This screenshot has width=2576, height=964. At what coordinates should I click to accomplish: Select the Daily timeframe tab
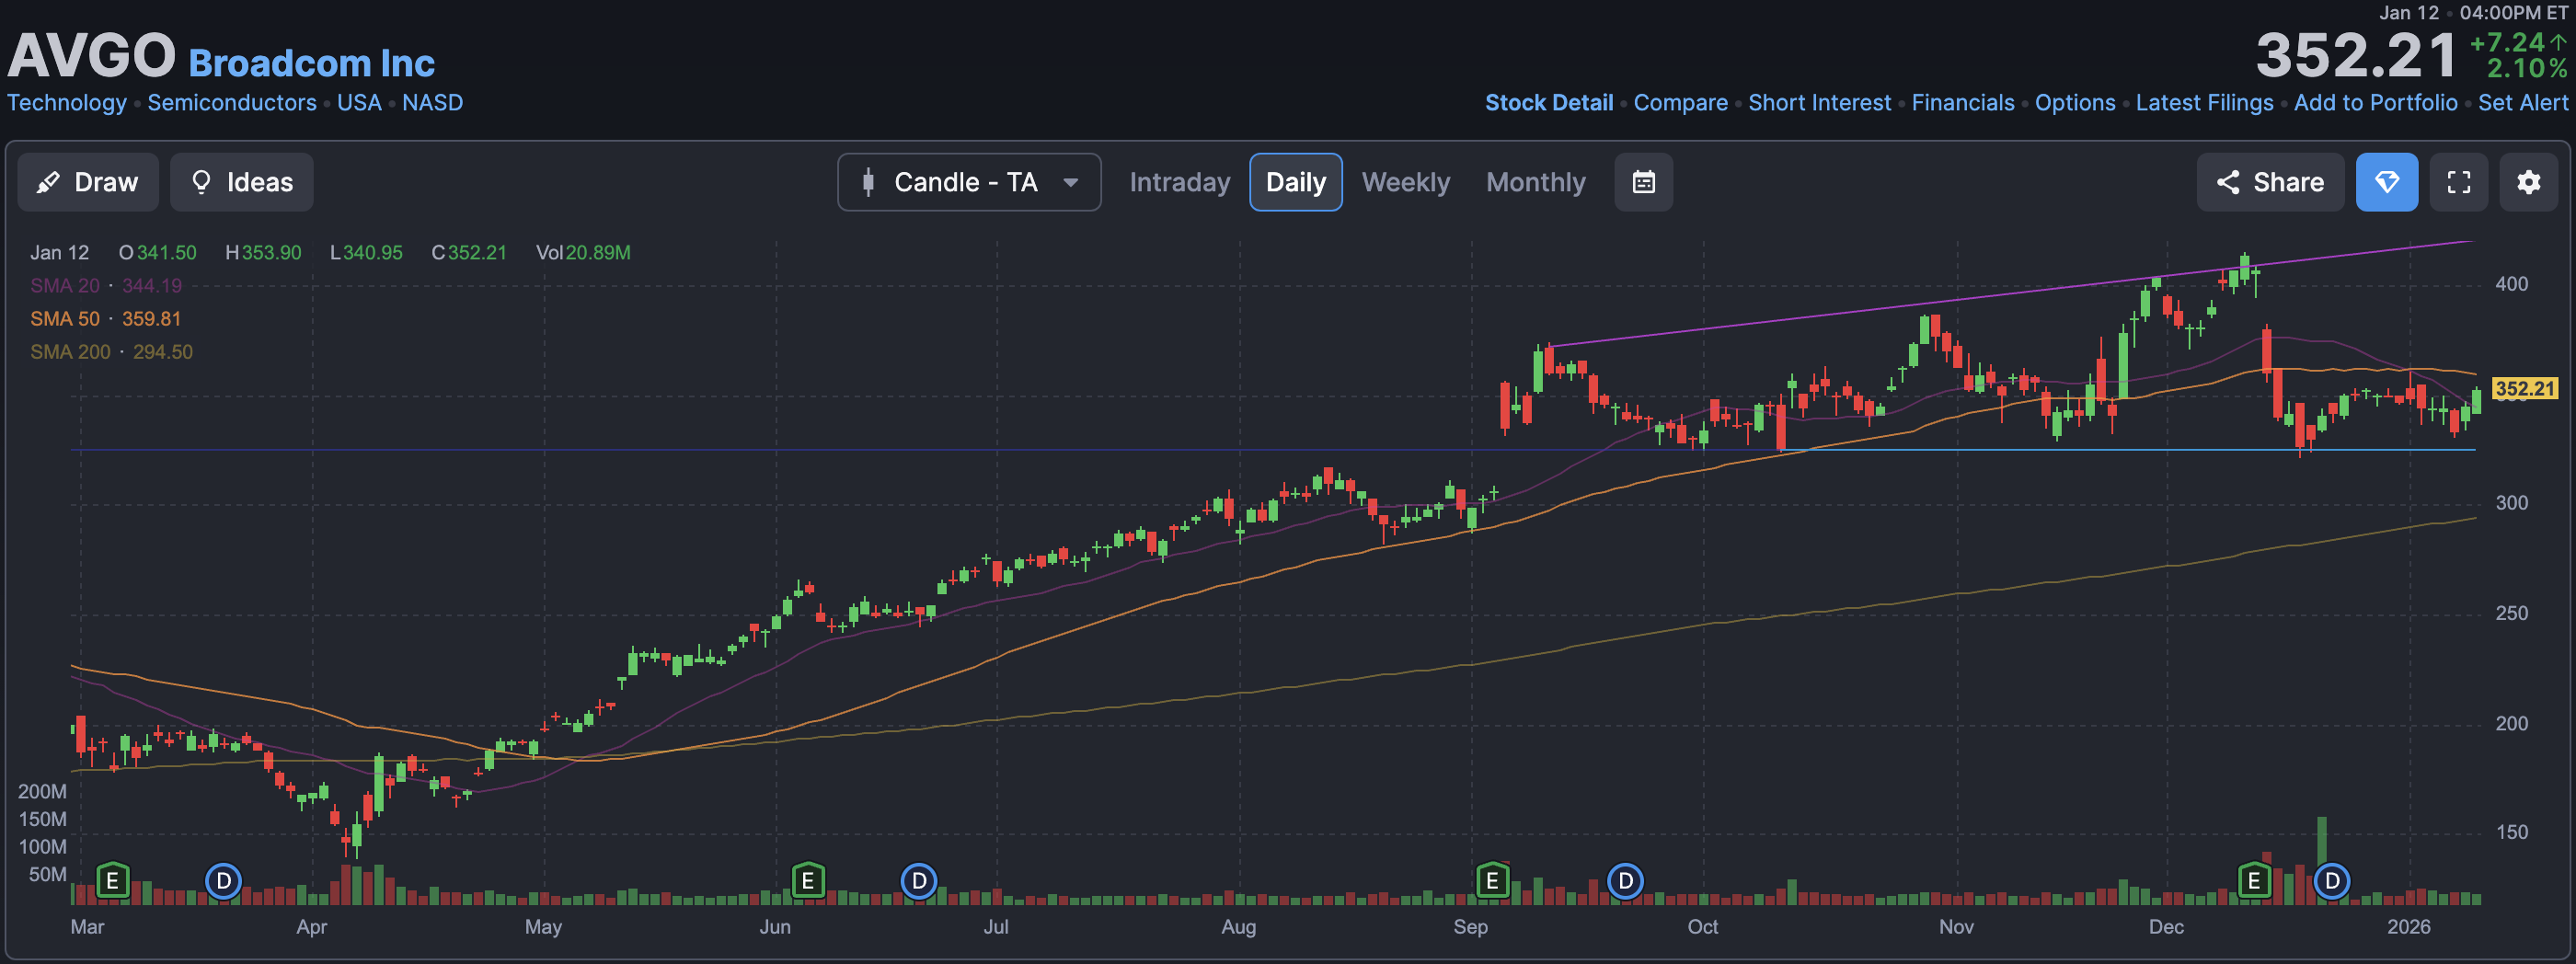(x=1295, y=182)
